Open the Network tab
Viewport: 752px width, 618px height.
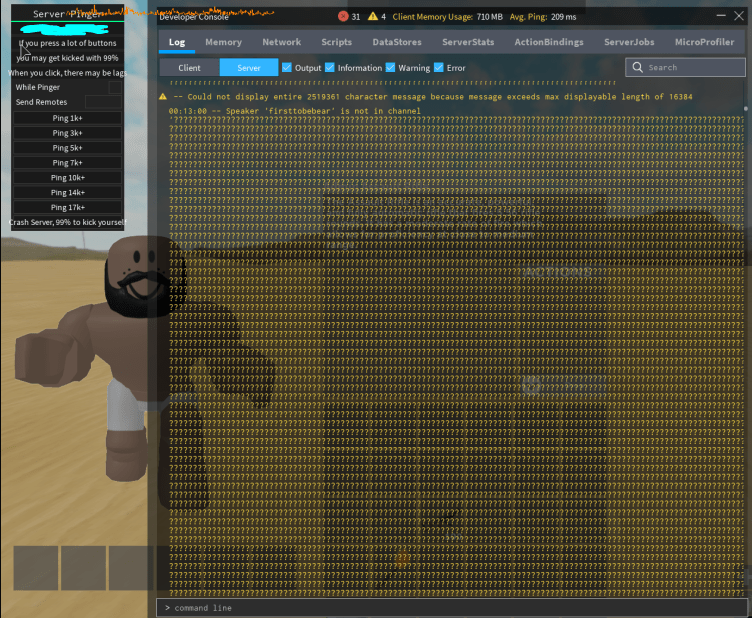click(x=282, y=42)
